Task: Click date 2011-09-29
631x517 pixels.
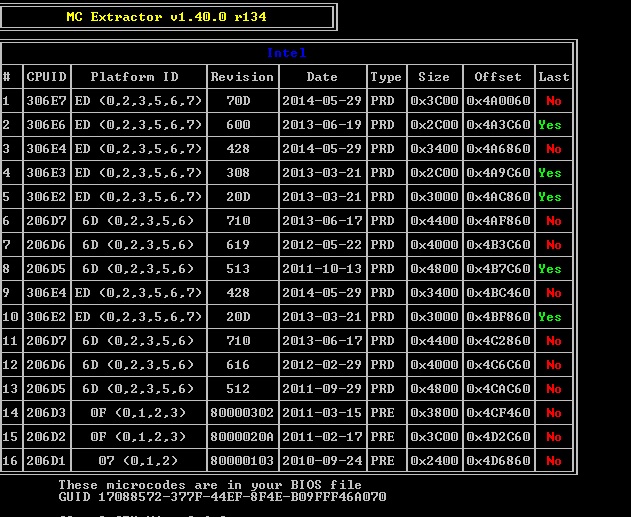Action: click(x=322, y=389)
